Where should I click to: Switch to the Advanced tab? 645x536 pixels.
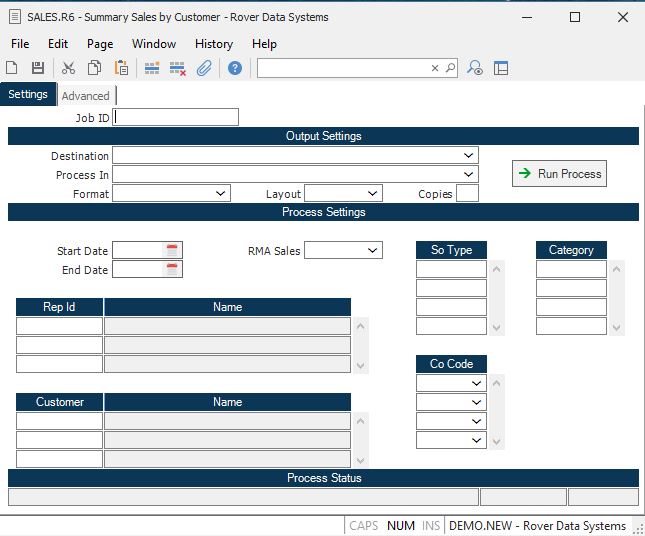86,96
